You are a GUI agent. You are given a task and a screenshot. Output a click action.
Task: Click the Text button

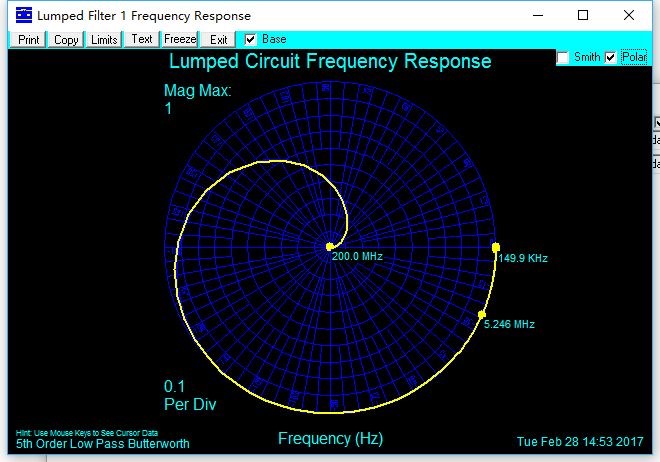point(141,40)
